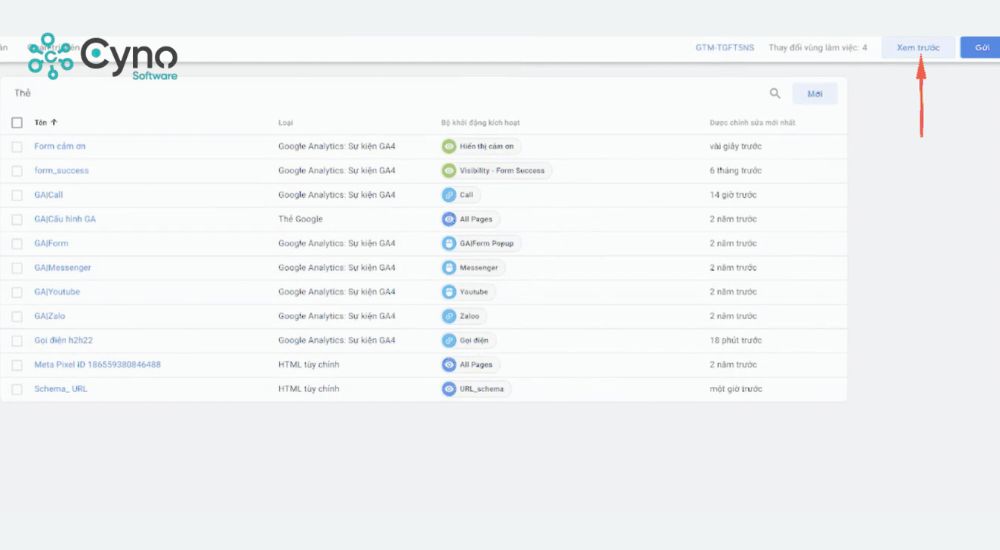The image size is (1000, 550).
Task: Click the green eye icon of Hiển thị cảm ơn trigger
Action: click(450, 146)
